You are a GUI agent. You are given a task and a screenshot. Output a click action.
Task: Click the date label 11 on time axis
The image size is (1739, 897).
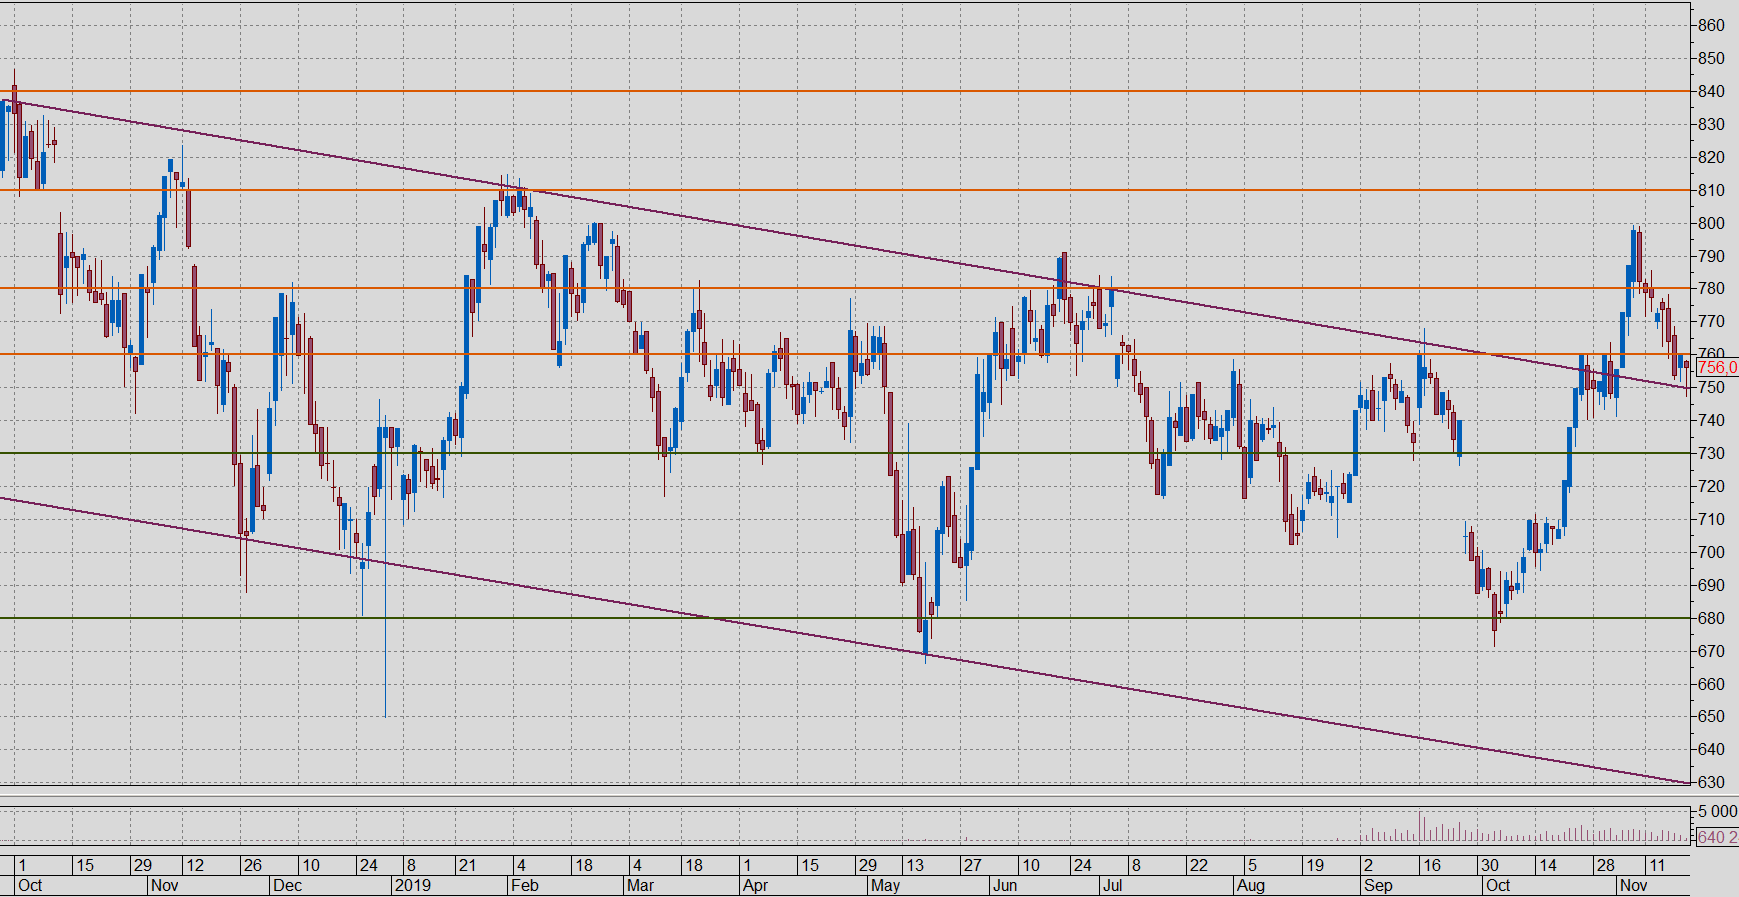1657,865
